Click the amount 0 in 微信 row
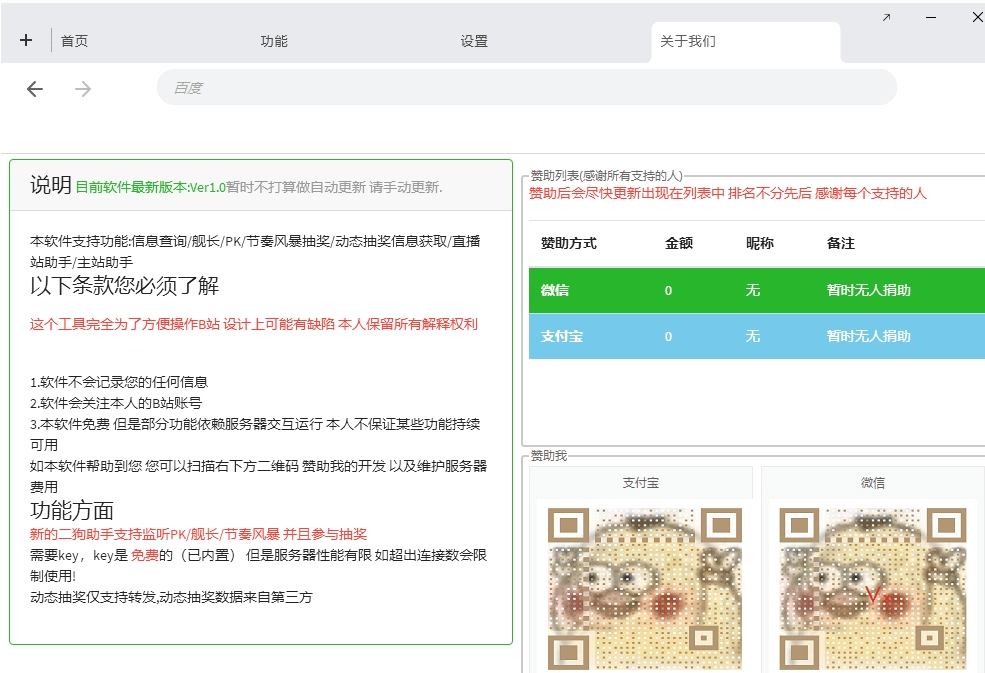The image size is (985, 673). click(668, 291)
